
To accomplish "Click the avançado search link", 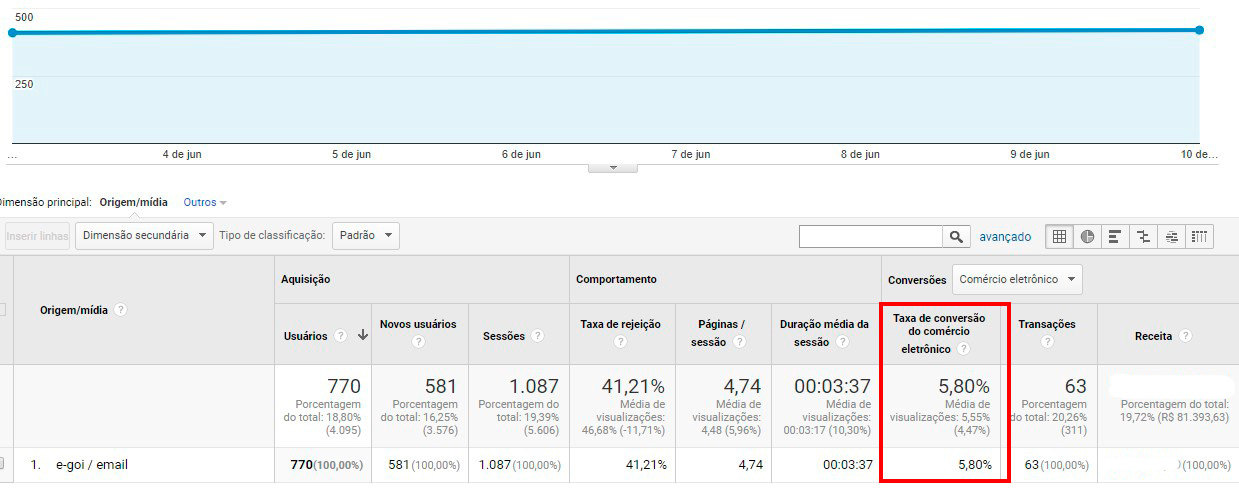I will (x=1005, y=237).
